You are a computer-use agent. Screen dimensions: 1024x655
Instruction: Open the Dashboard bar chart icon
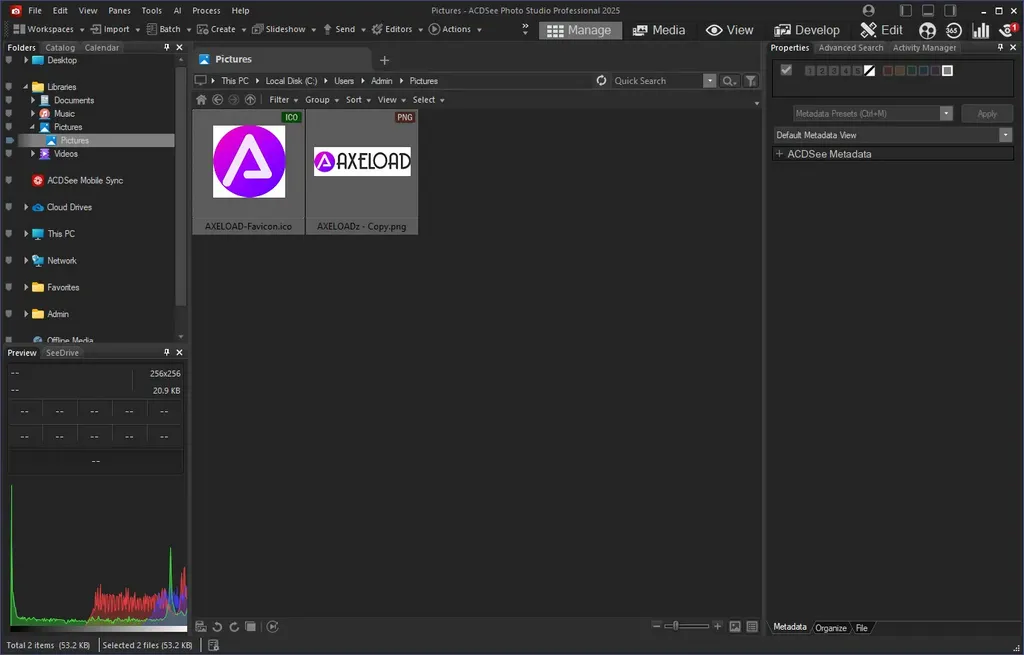pyautogui.click(x=980, y=30)
